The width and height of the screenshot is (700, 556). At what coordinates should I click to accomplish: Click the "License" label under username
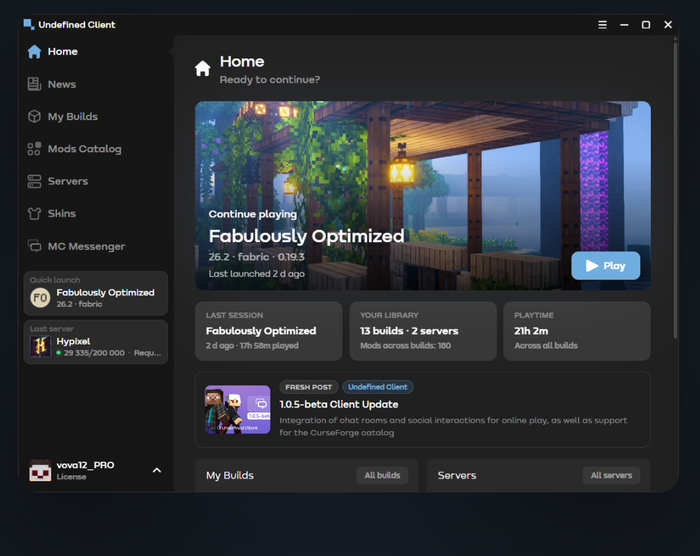[x=71, y=477]
